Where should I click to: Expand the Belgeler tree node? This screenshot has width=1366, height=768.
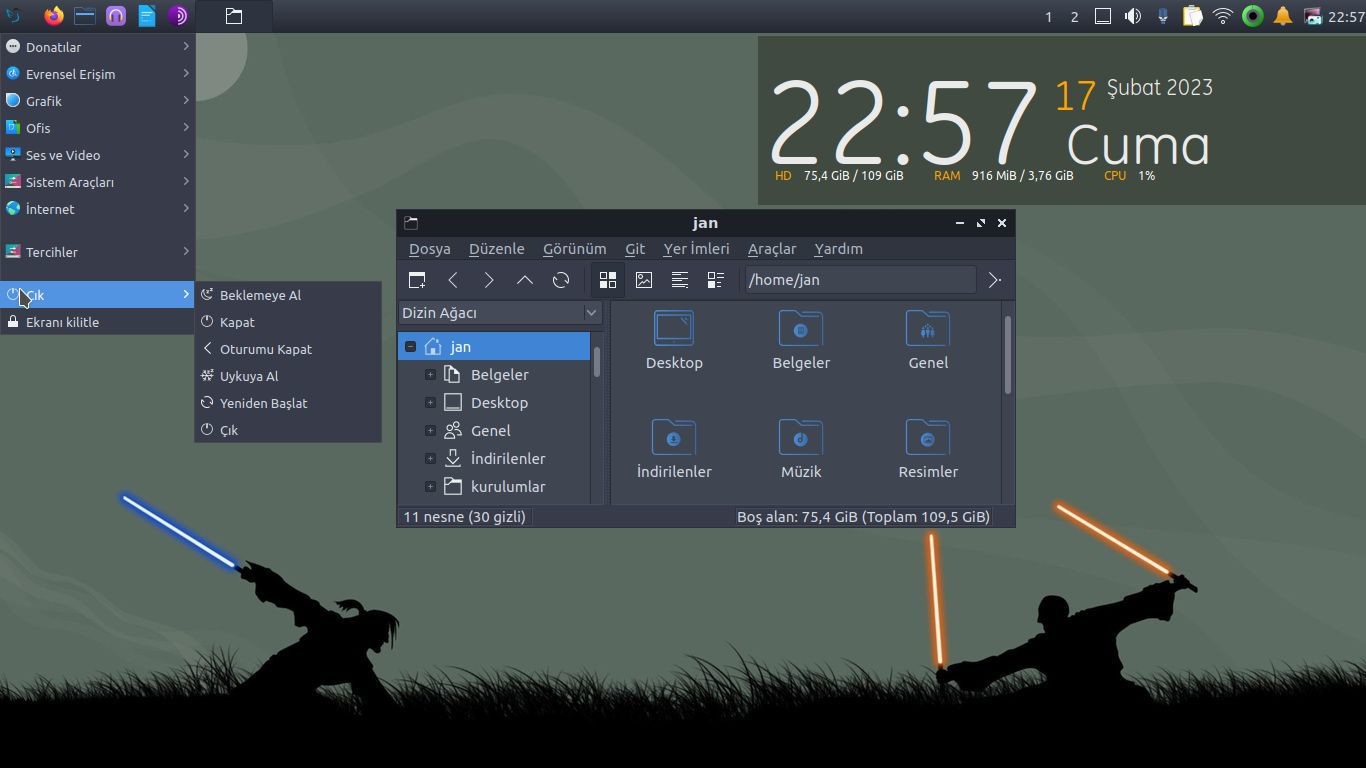click(430, 375)
